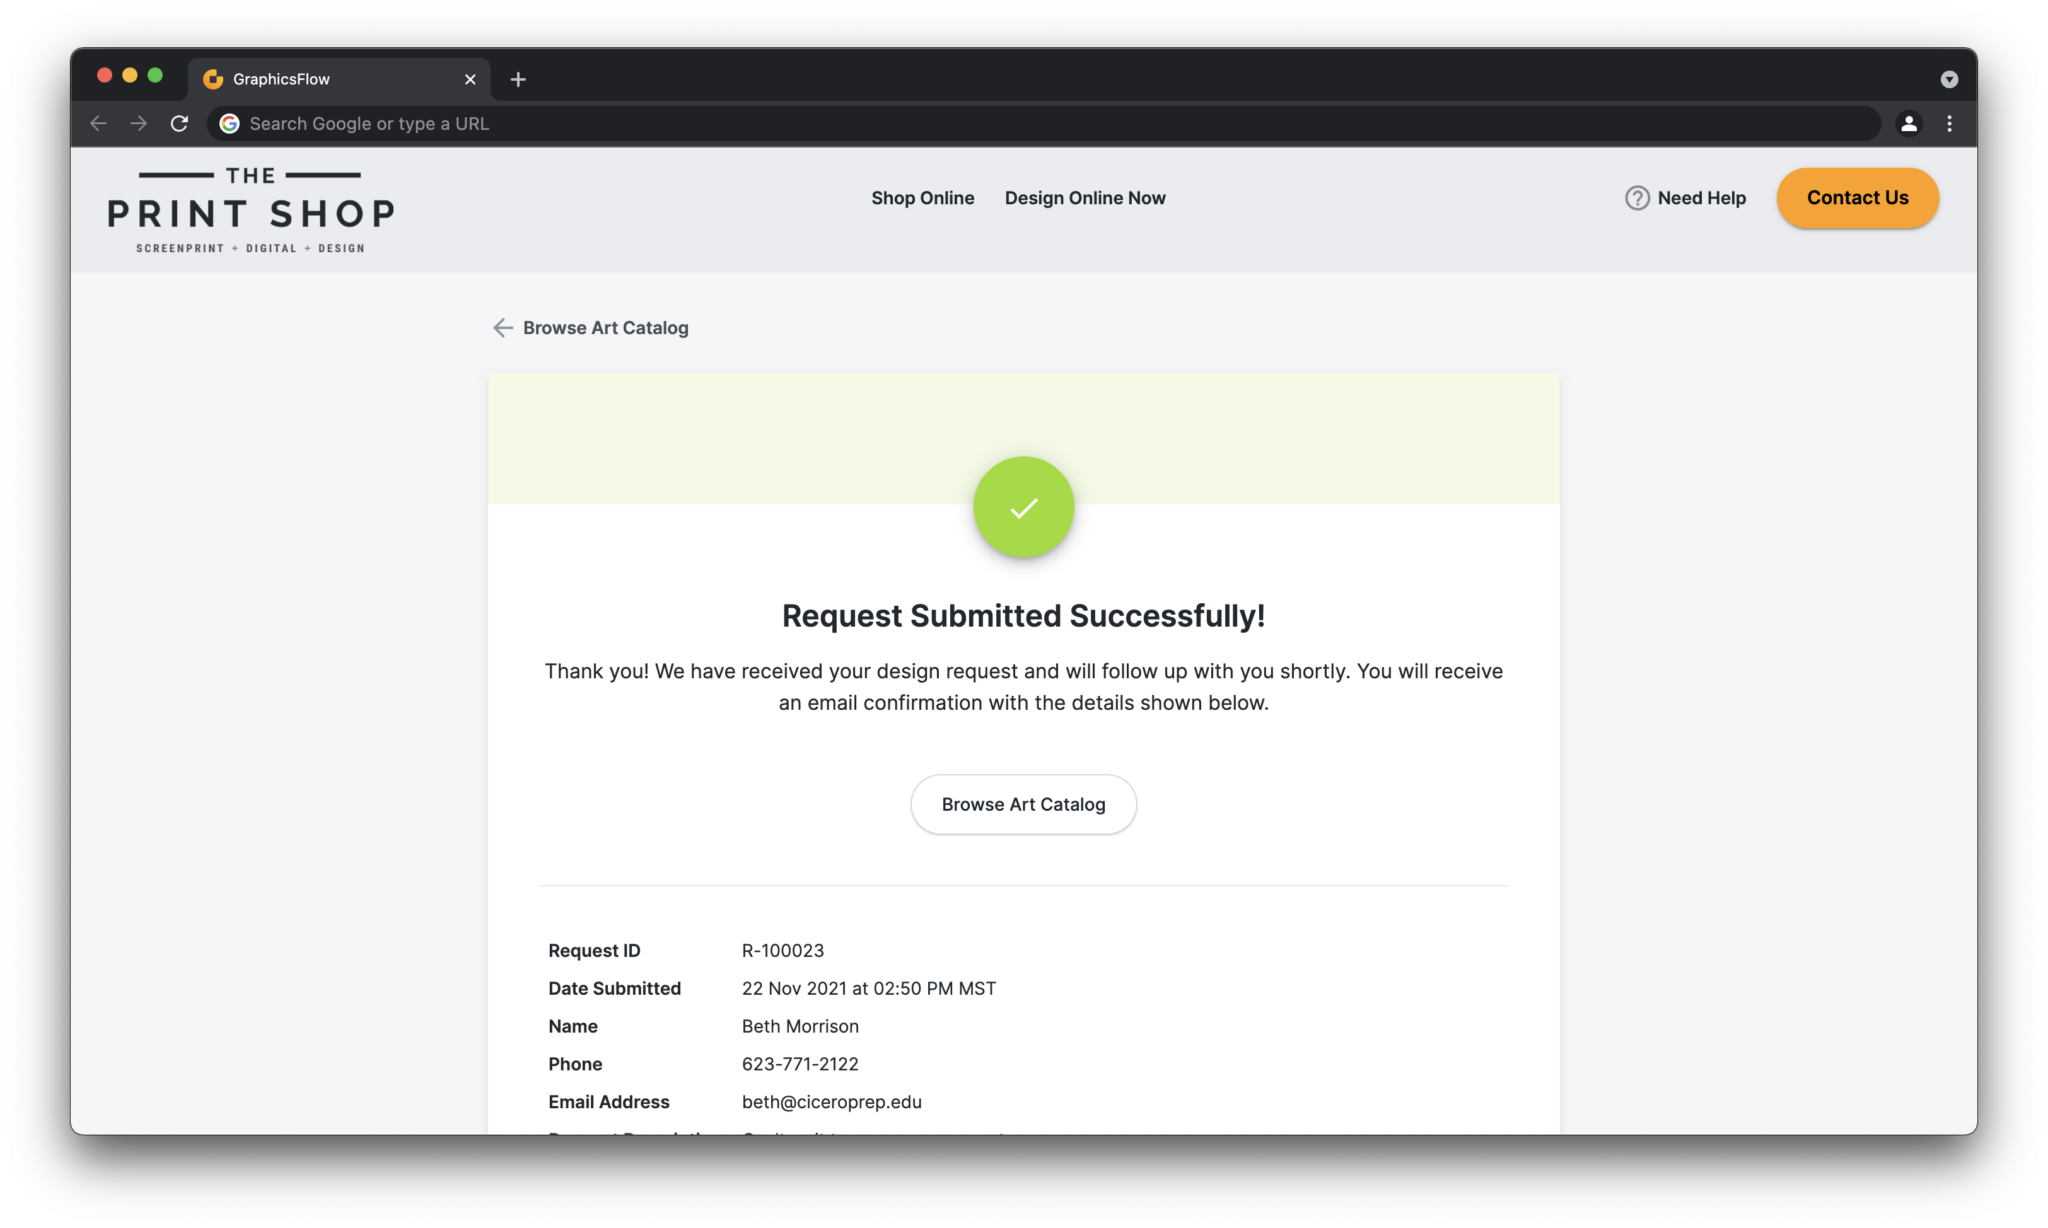The height and width of the screenshot is (1228, 2048).
Task: Click the back navigation arrow in browser
Action: click(98, 123)
